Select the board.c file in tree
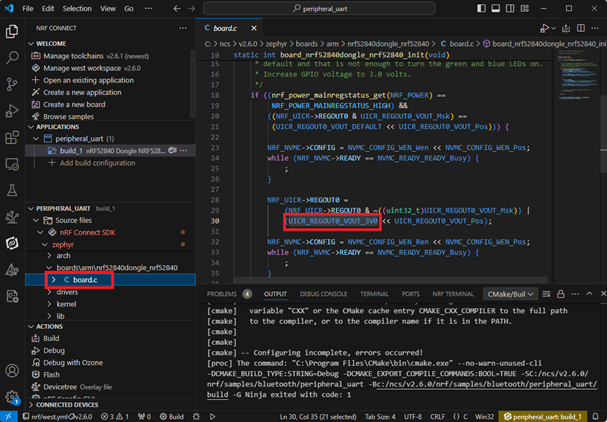 pyautogui.click(x=85, y=280)
